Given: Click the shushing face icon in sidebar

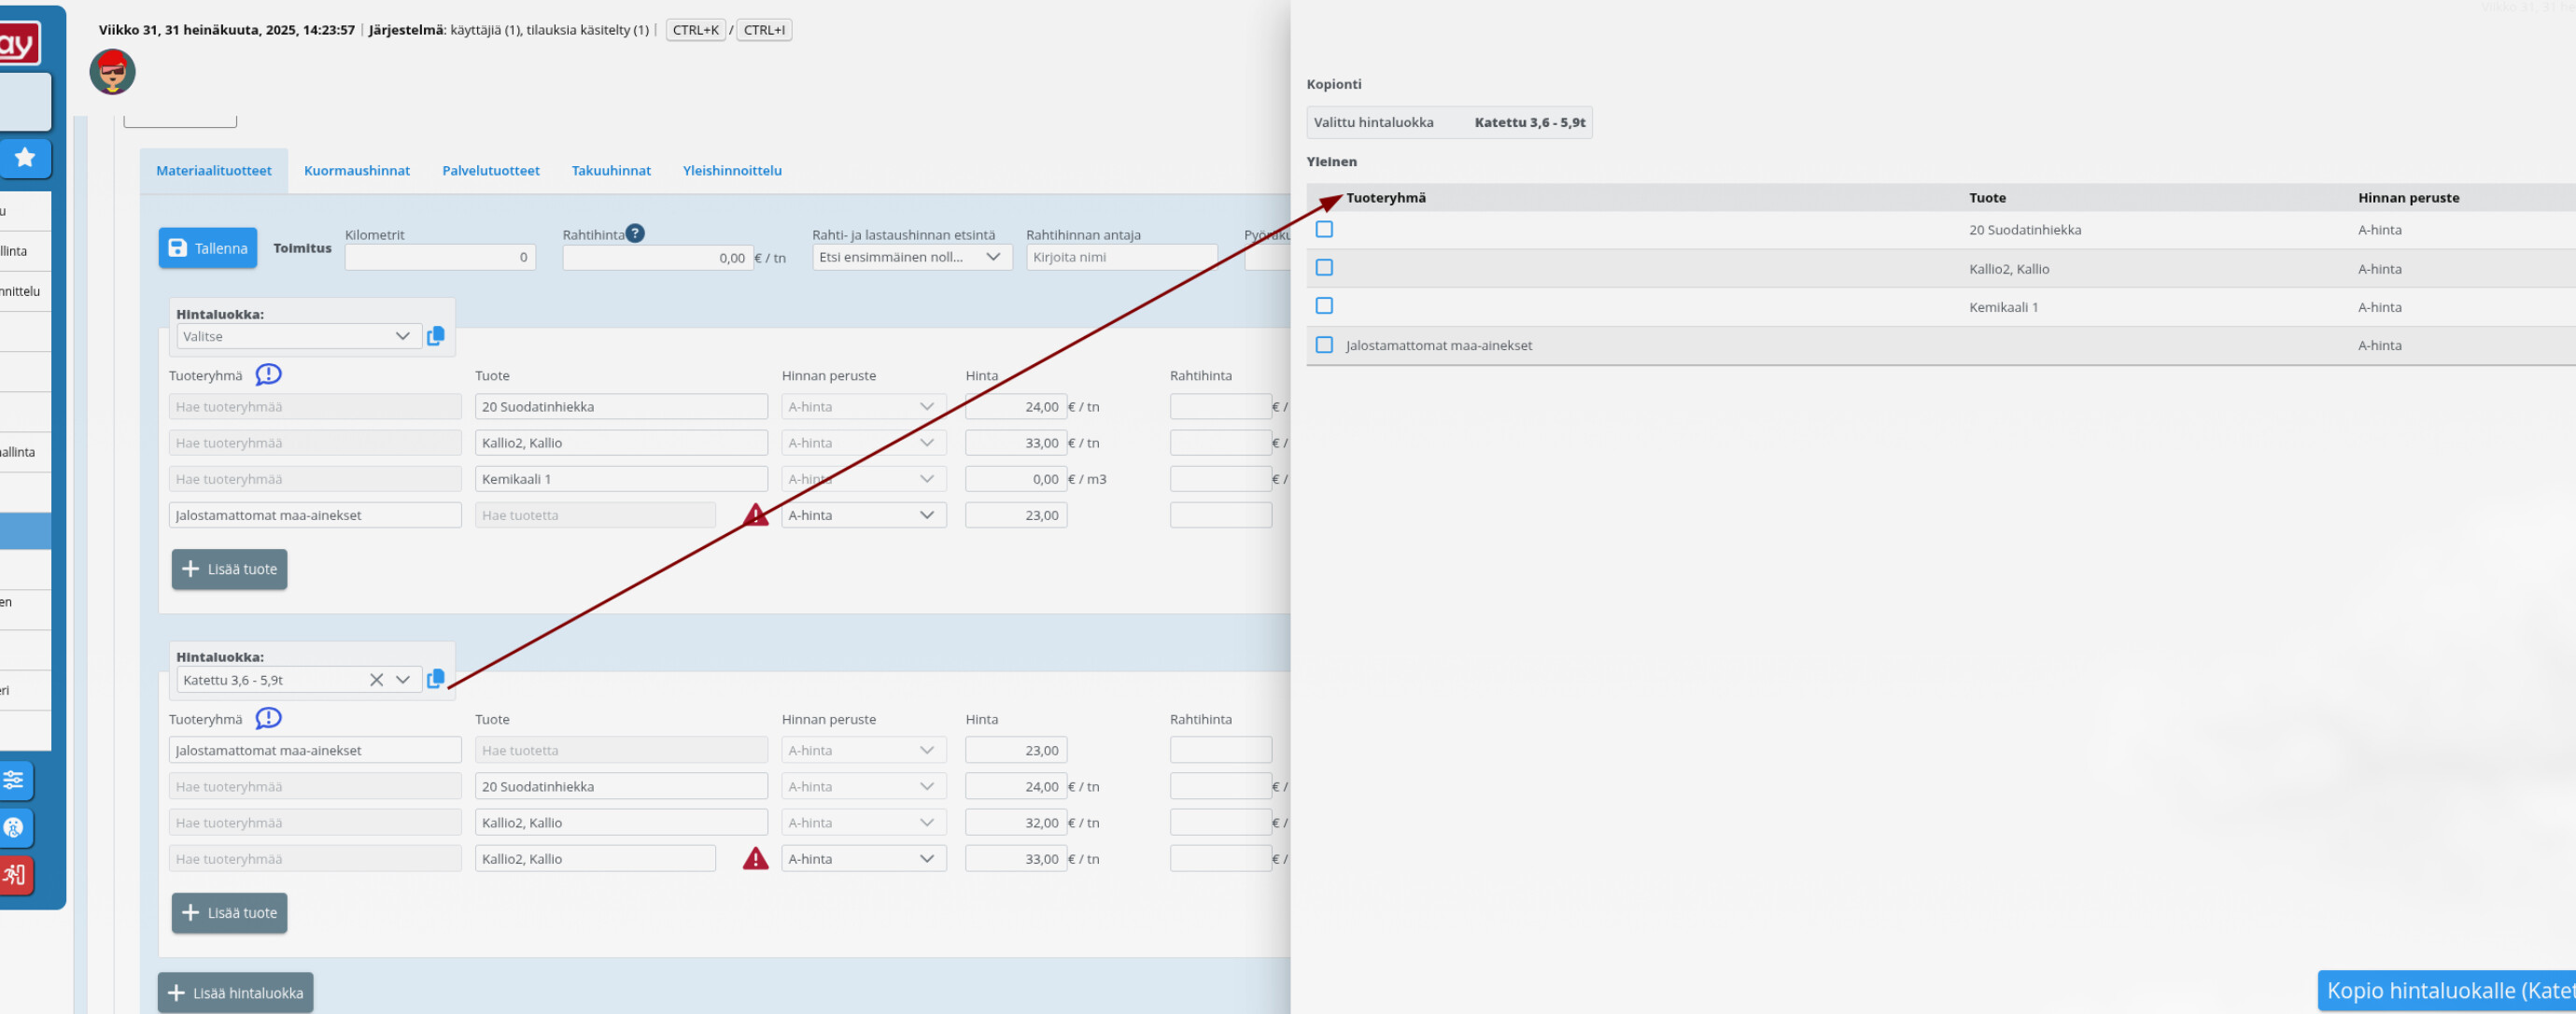Looking at the screenshot, I should (14, 828).
